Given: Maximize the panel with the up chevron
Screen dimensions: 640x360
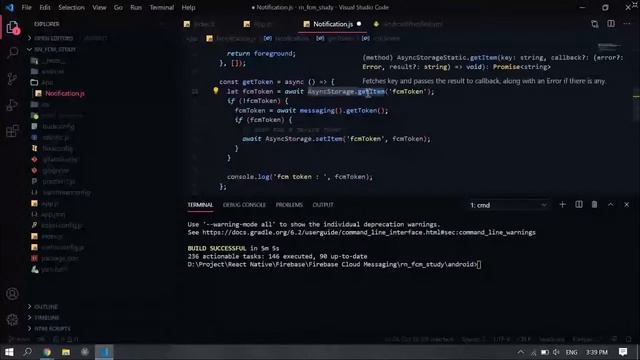Looking at the screenshot, I should (611, 204).
